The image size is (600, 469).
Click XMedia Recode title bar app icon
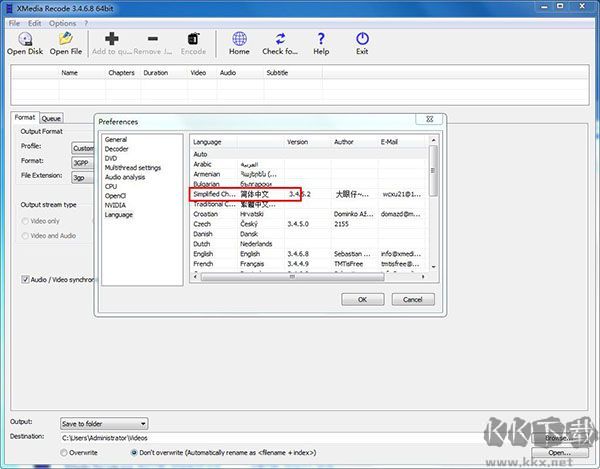9,8
